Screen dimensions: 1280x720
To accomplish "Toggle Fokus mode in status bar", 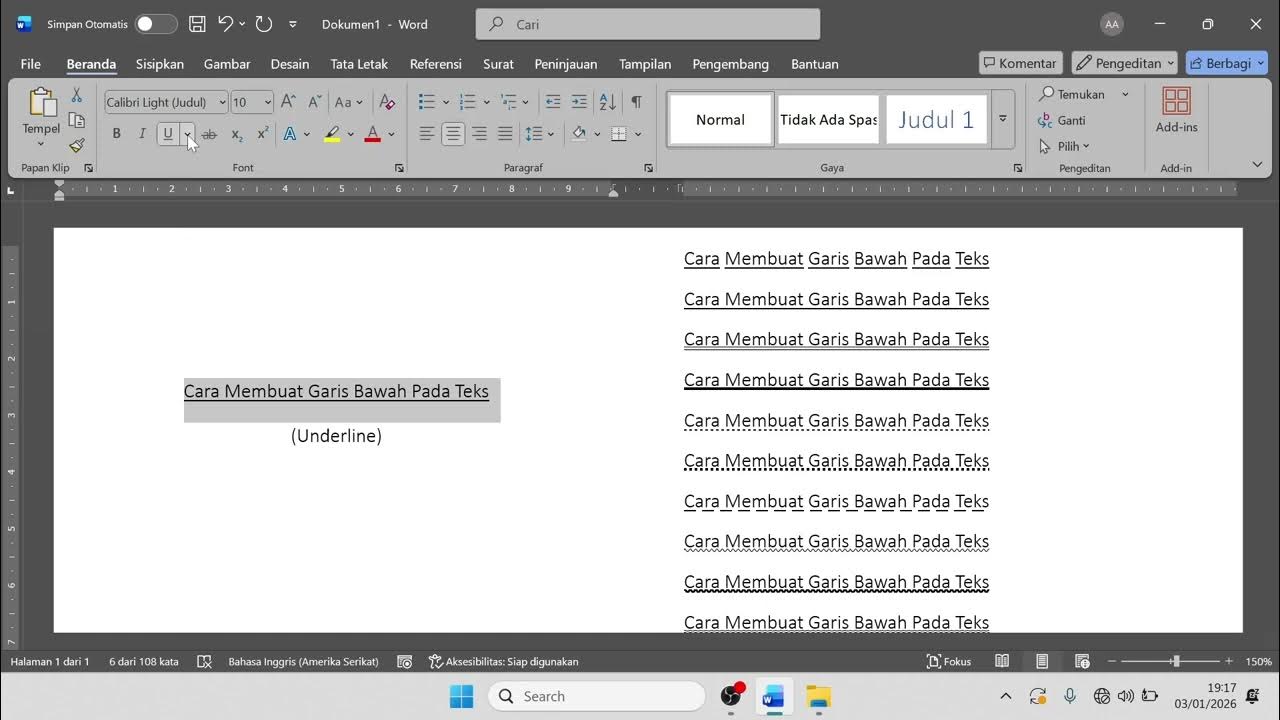I will coord(949,662).
